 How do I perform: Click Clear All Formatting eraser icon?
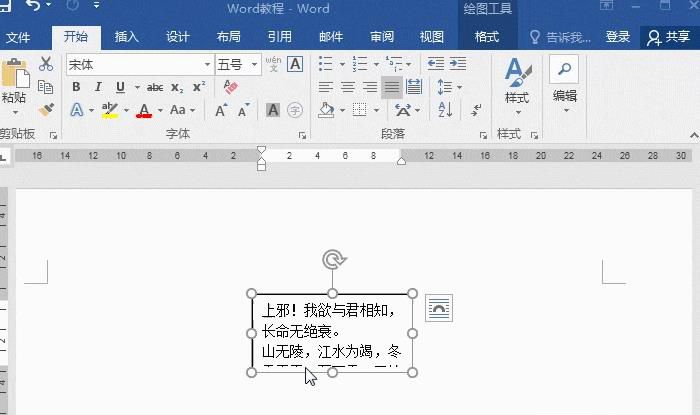click(x=230, y=87)
